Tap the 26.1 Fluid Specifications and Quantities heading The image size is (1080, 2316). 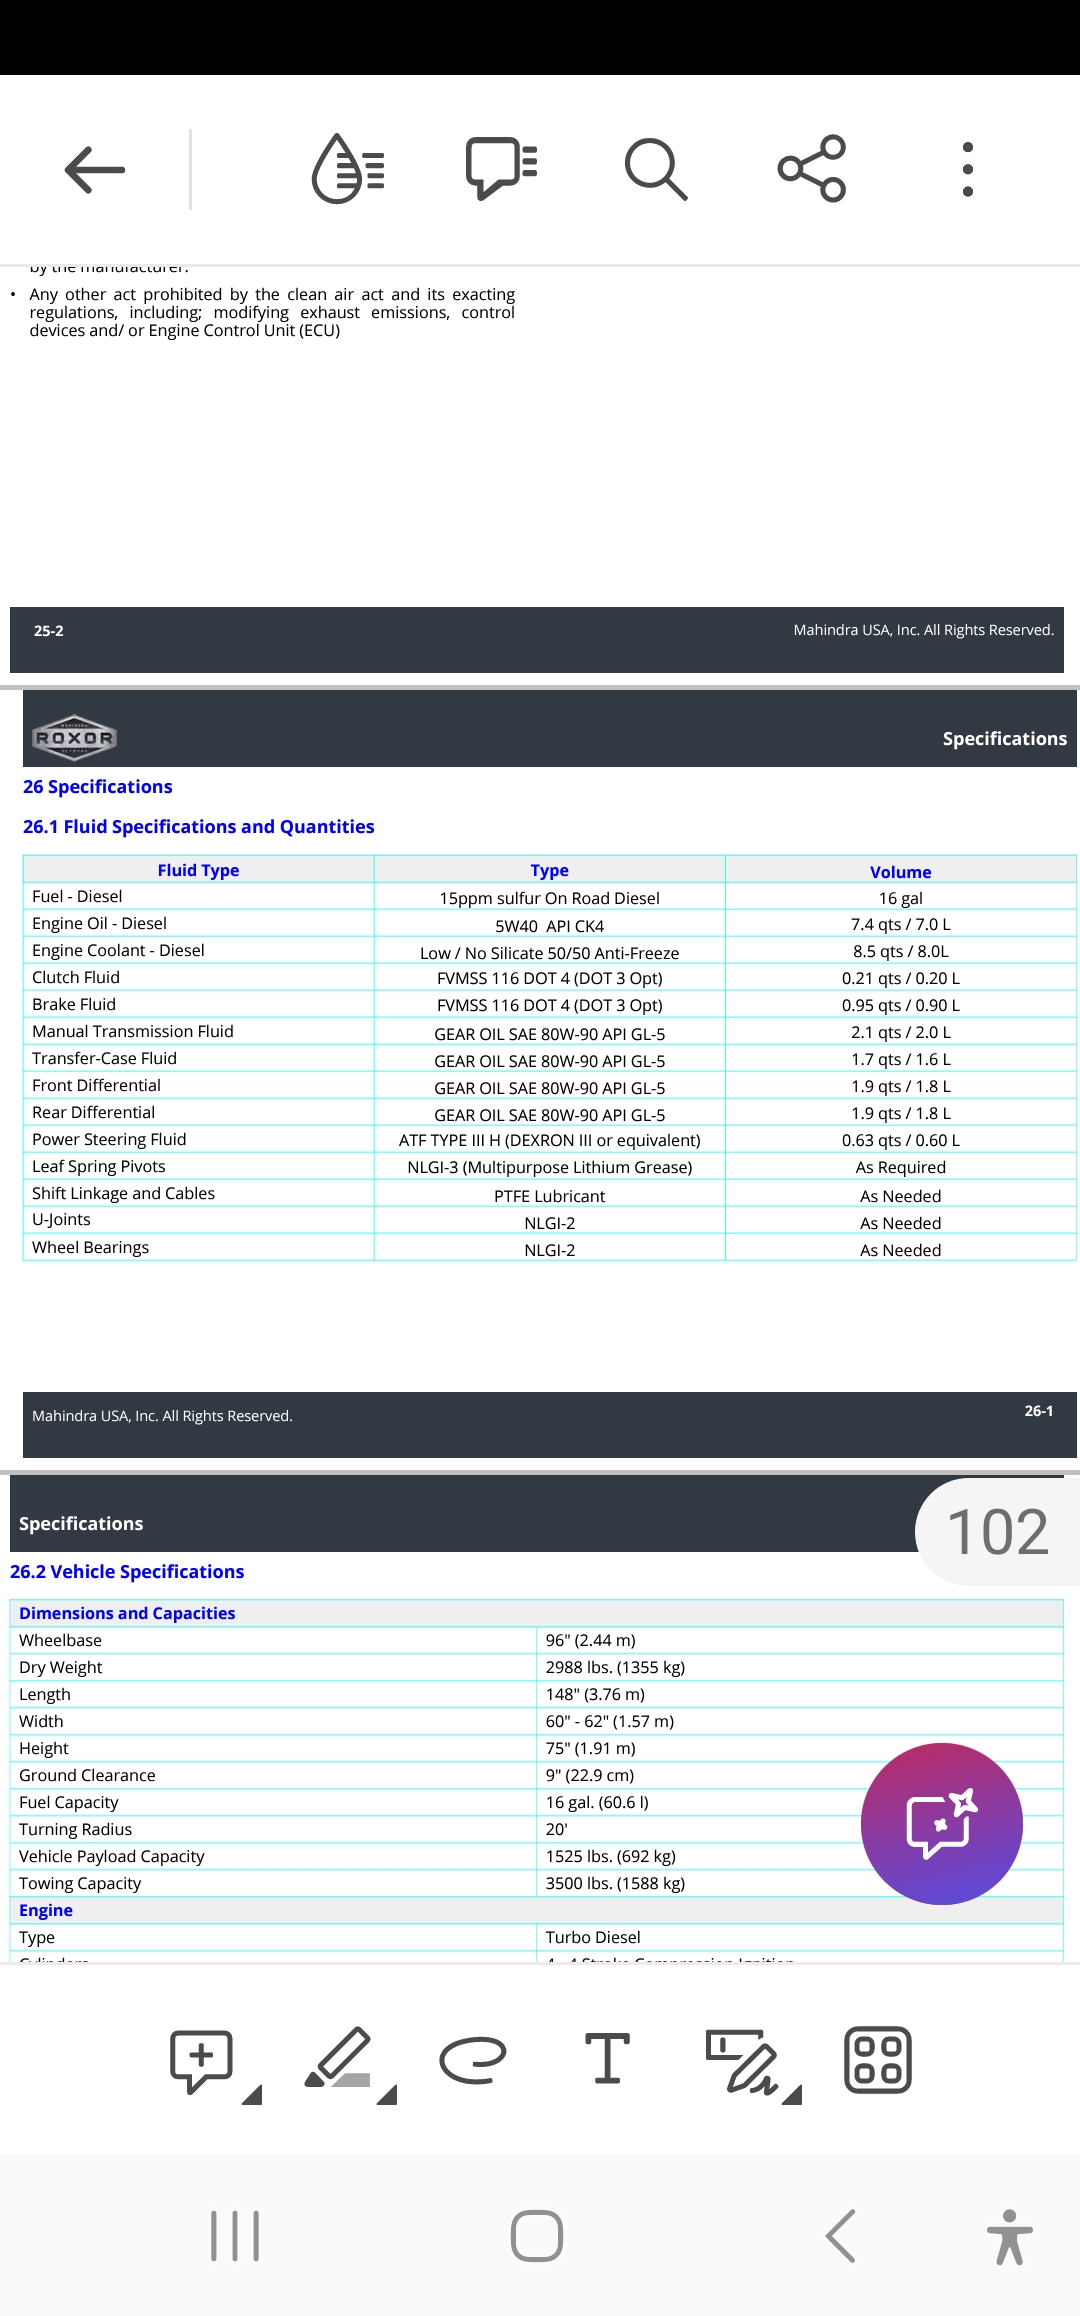(x=198, y=827)
